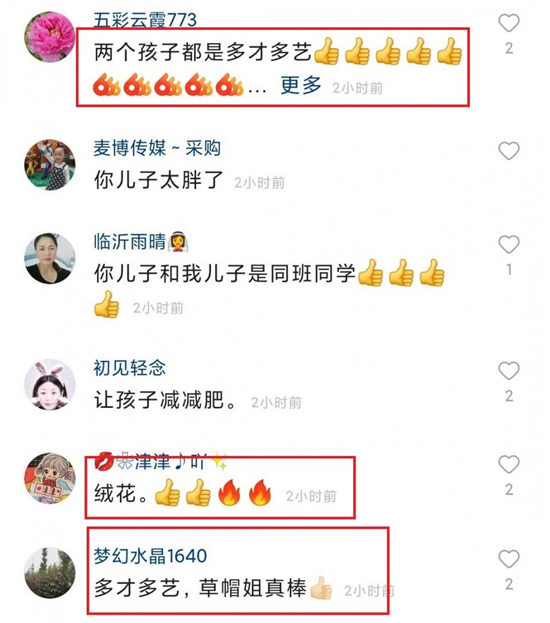Like 麦博传媒~采购's comment
This screenshot has height=623, width=550.
[509, 151]
